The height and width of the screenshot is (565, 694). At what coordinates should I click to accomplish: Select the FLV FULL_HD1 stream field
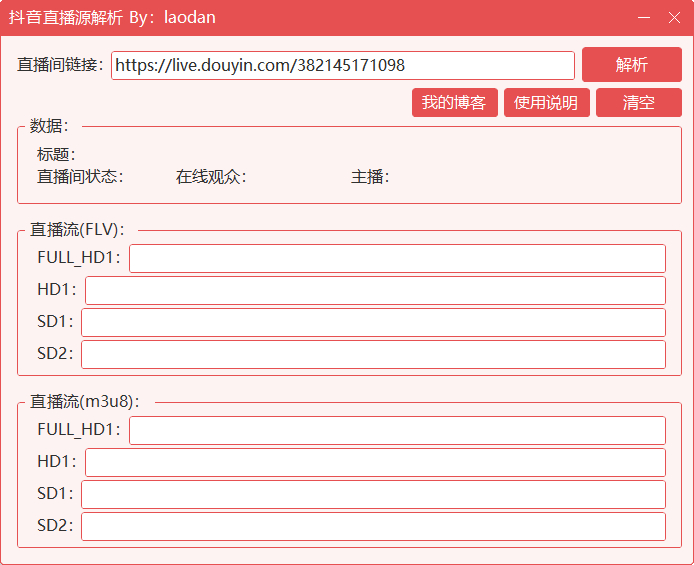click(x=397, y=258)
